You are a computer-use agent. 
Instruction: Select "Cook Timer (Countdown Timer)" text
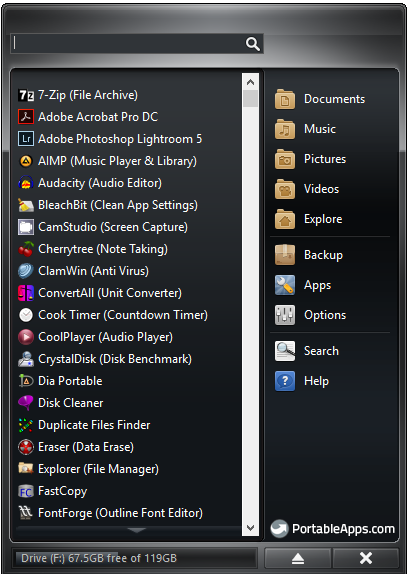point(123,315)
